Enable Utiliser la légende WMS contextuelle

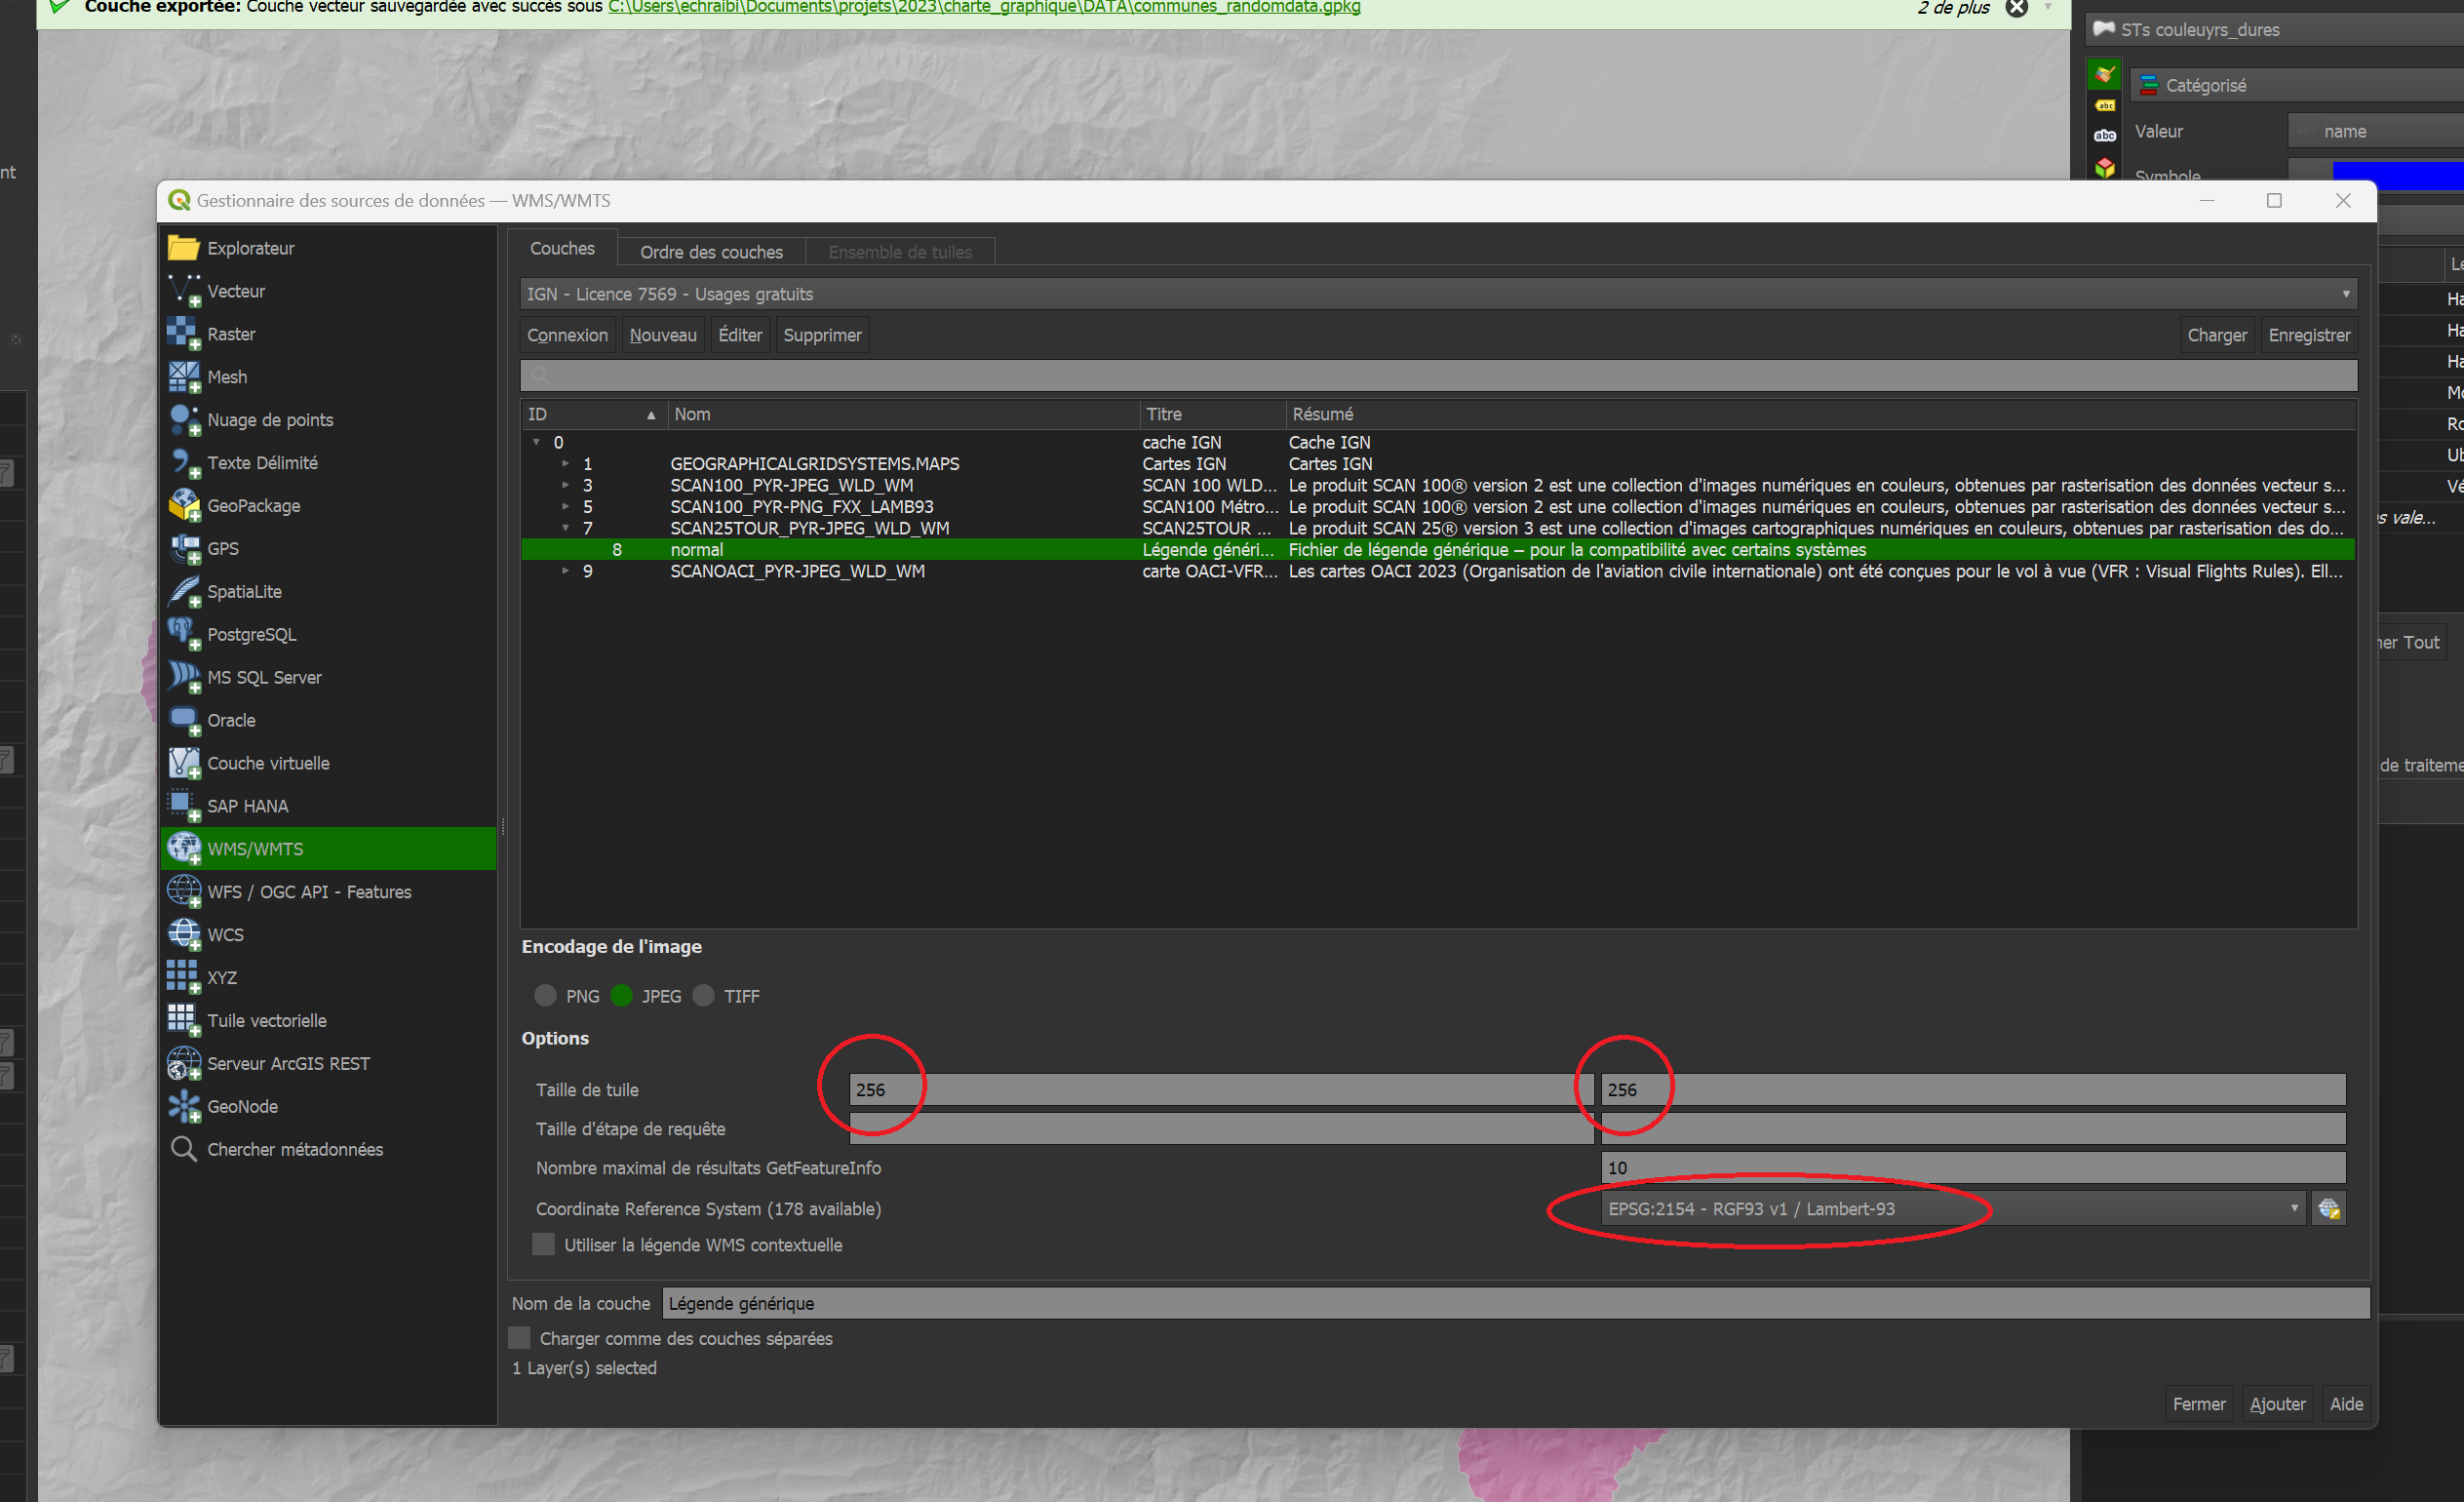(544, 1245)
